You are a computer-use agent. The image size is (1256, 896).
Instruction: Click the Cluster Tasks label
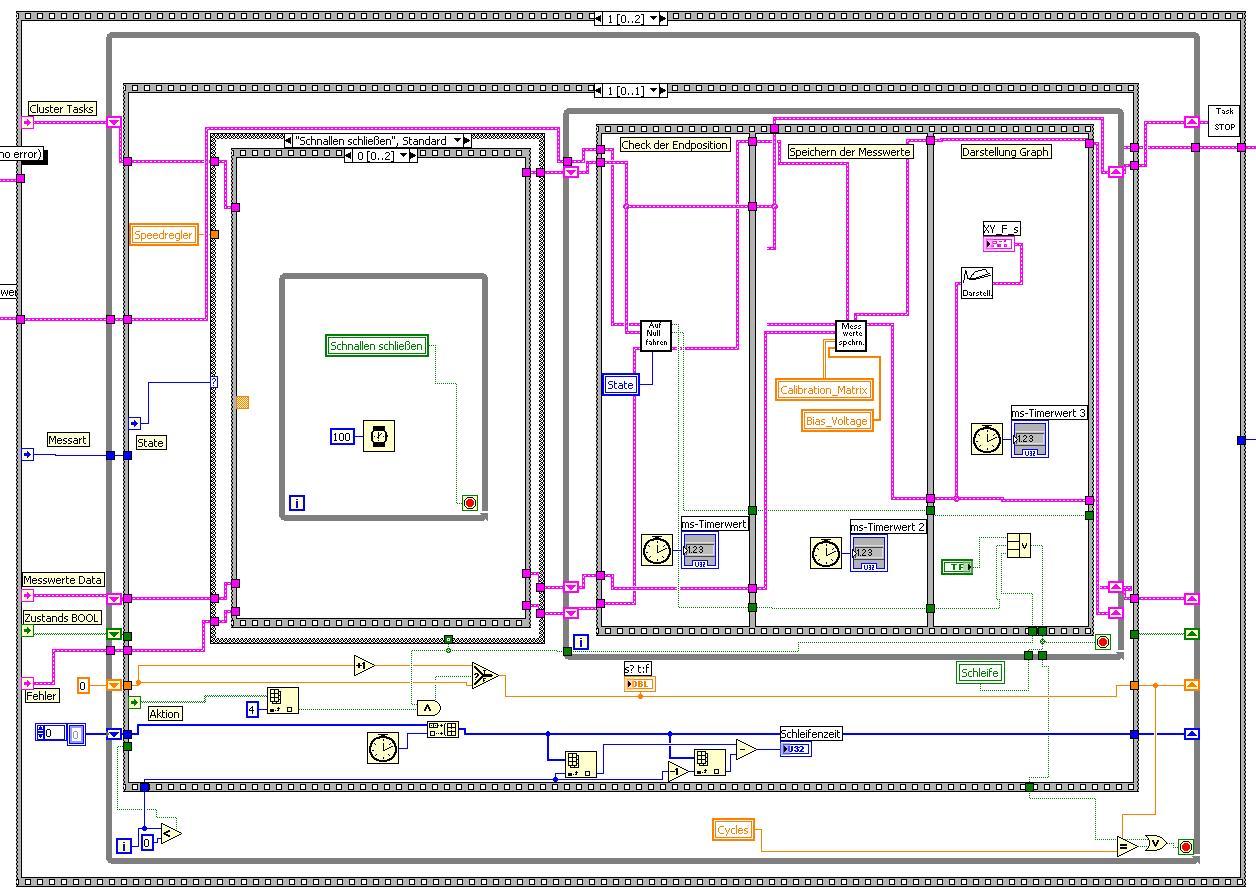click(x=62, y=109)
